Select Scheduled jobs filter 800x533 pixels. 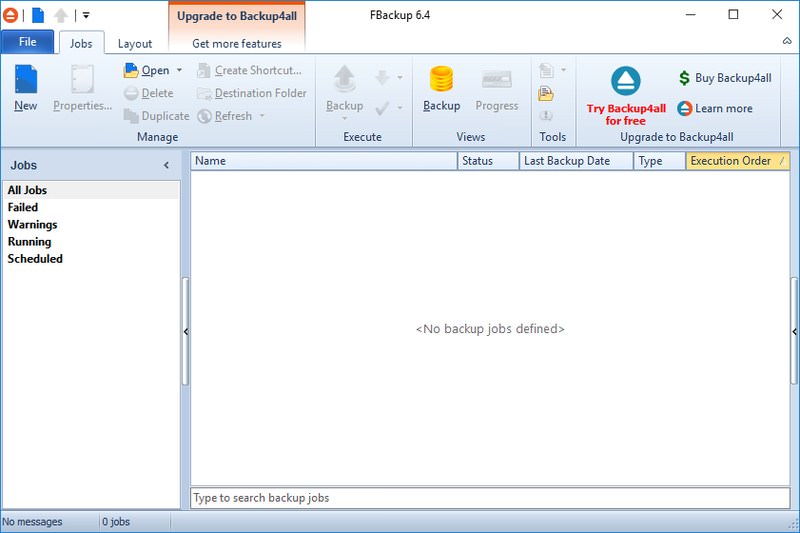[x=91, y=259]
